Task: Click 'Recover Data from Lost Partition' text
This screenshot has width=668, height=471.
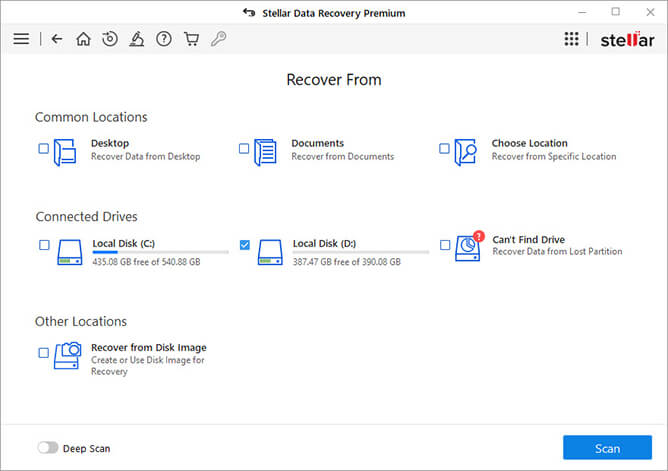Action: click(x=557, y=251)
